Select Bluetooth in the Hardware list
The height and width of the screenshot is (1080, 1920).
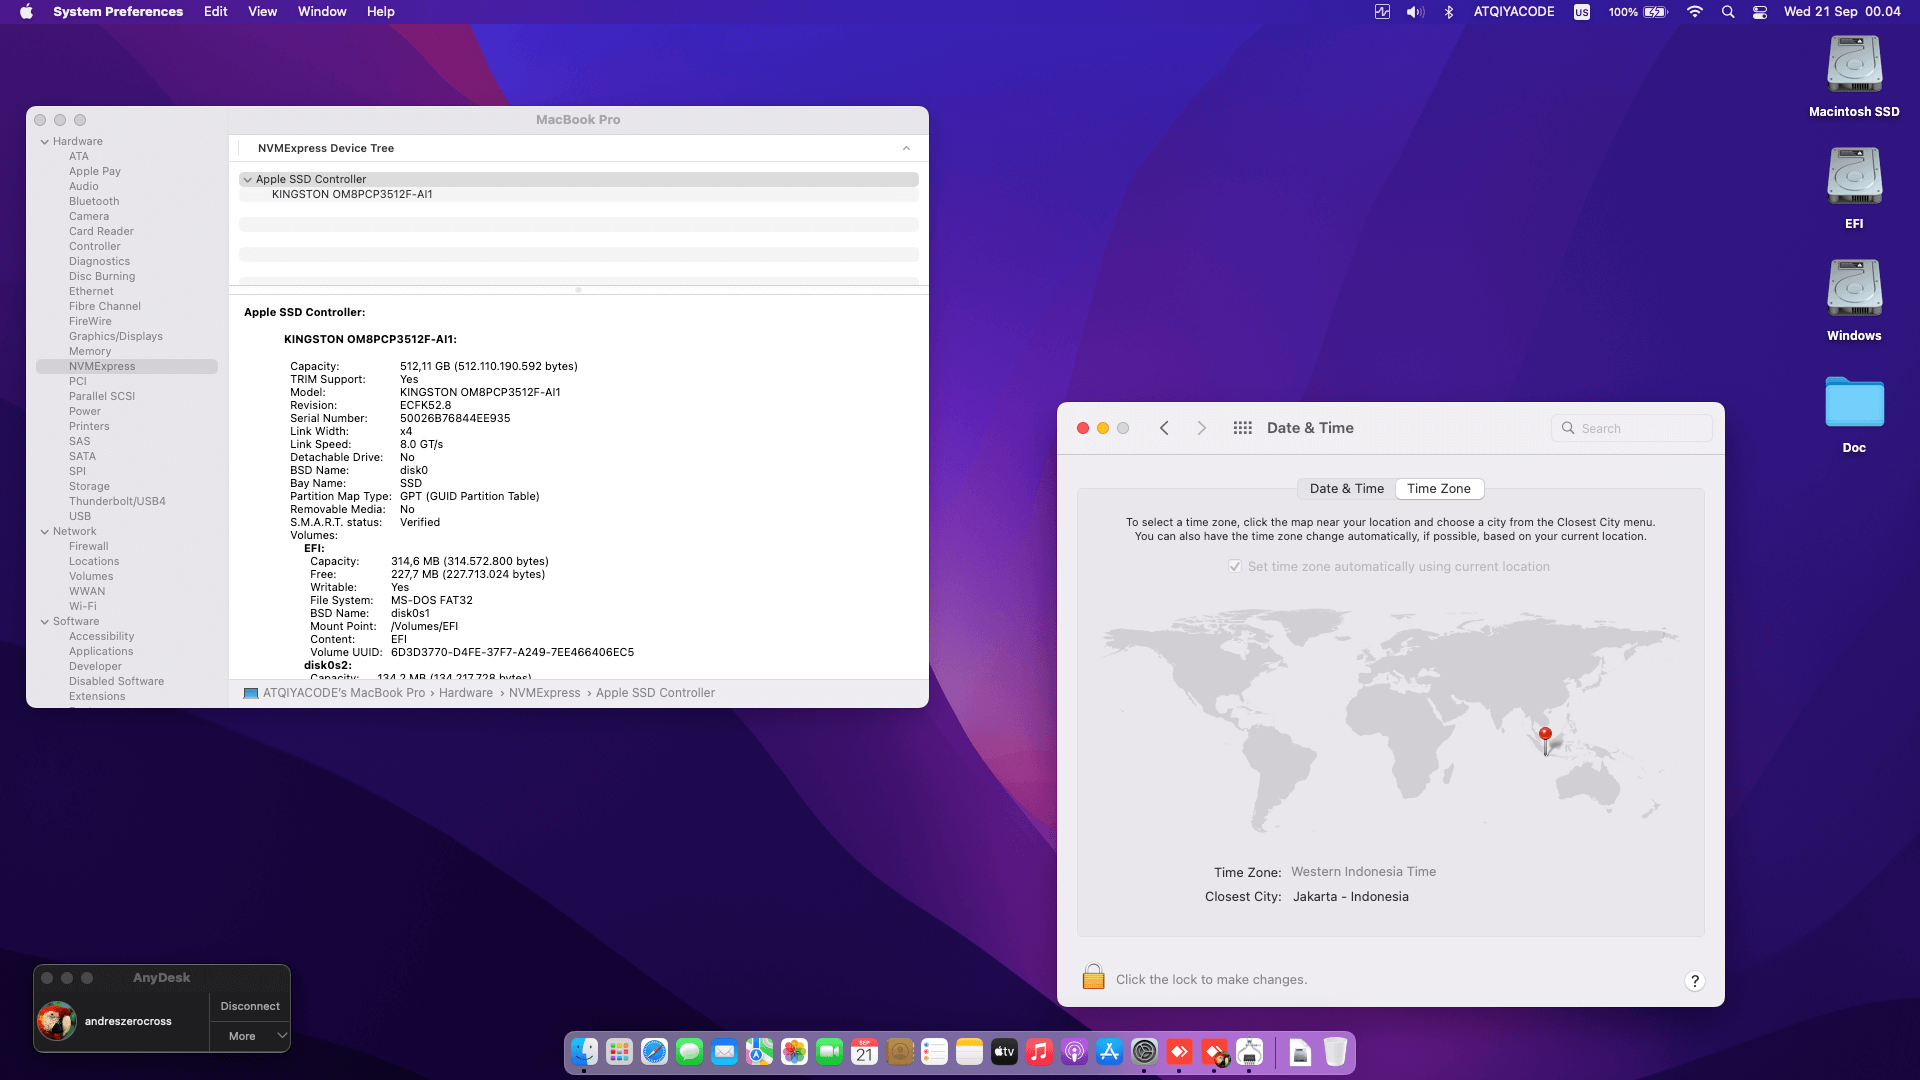coord(94,202)
